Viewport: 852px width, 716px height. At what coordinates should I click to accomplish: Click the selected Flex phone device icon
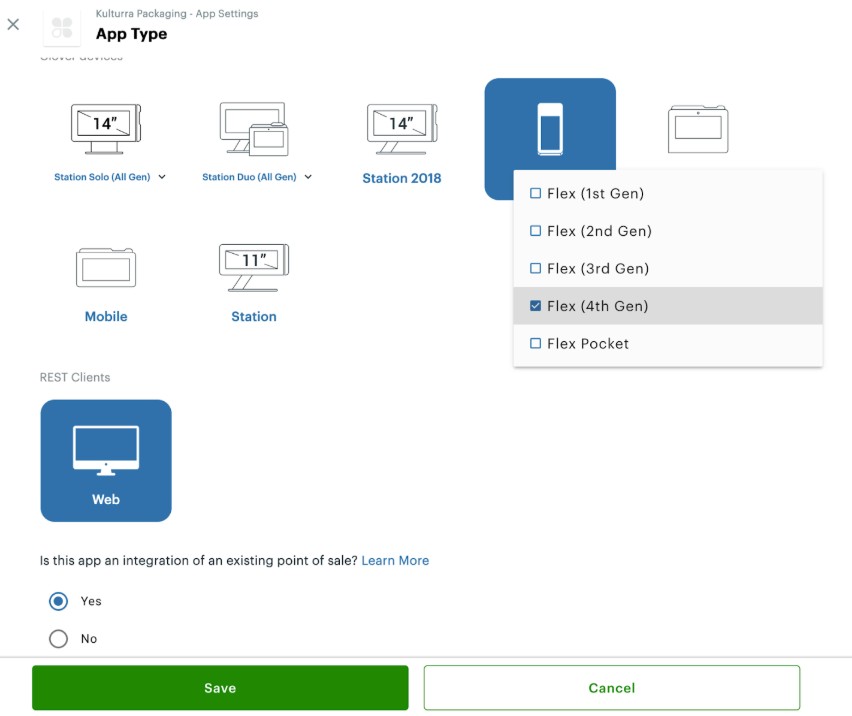pos(550,127)
